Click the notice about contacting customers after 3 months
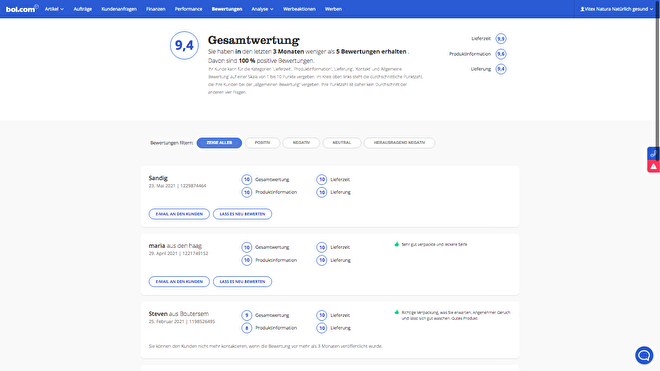Image resolution: width=660 pixels, height=371 pixels. coord(266,346)
